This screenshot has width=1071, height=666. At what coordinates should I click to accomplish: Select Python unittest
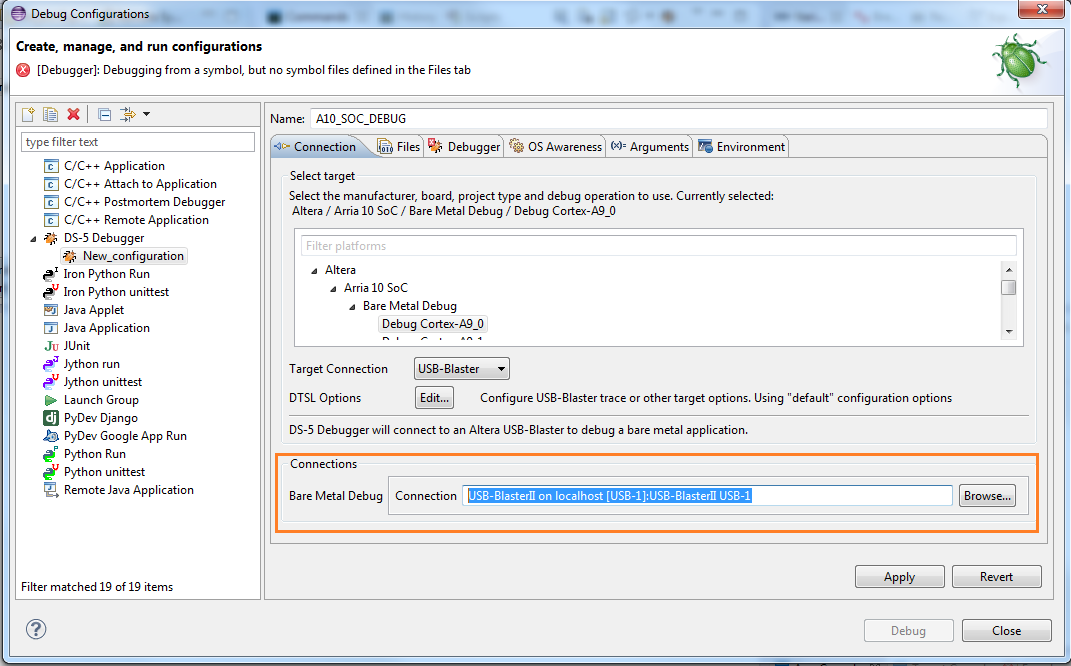[105, 472]
